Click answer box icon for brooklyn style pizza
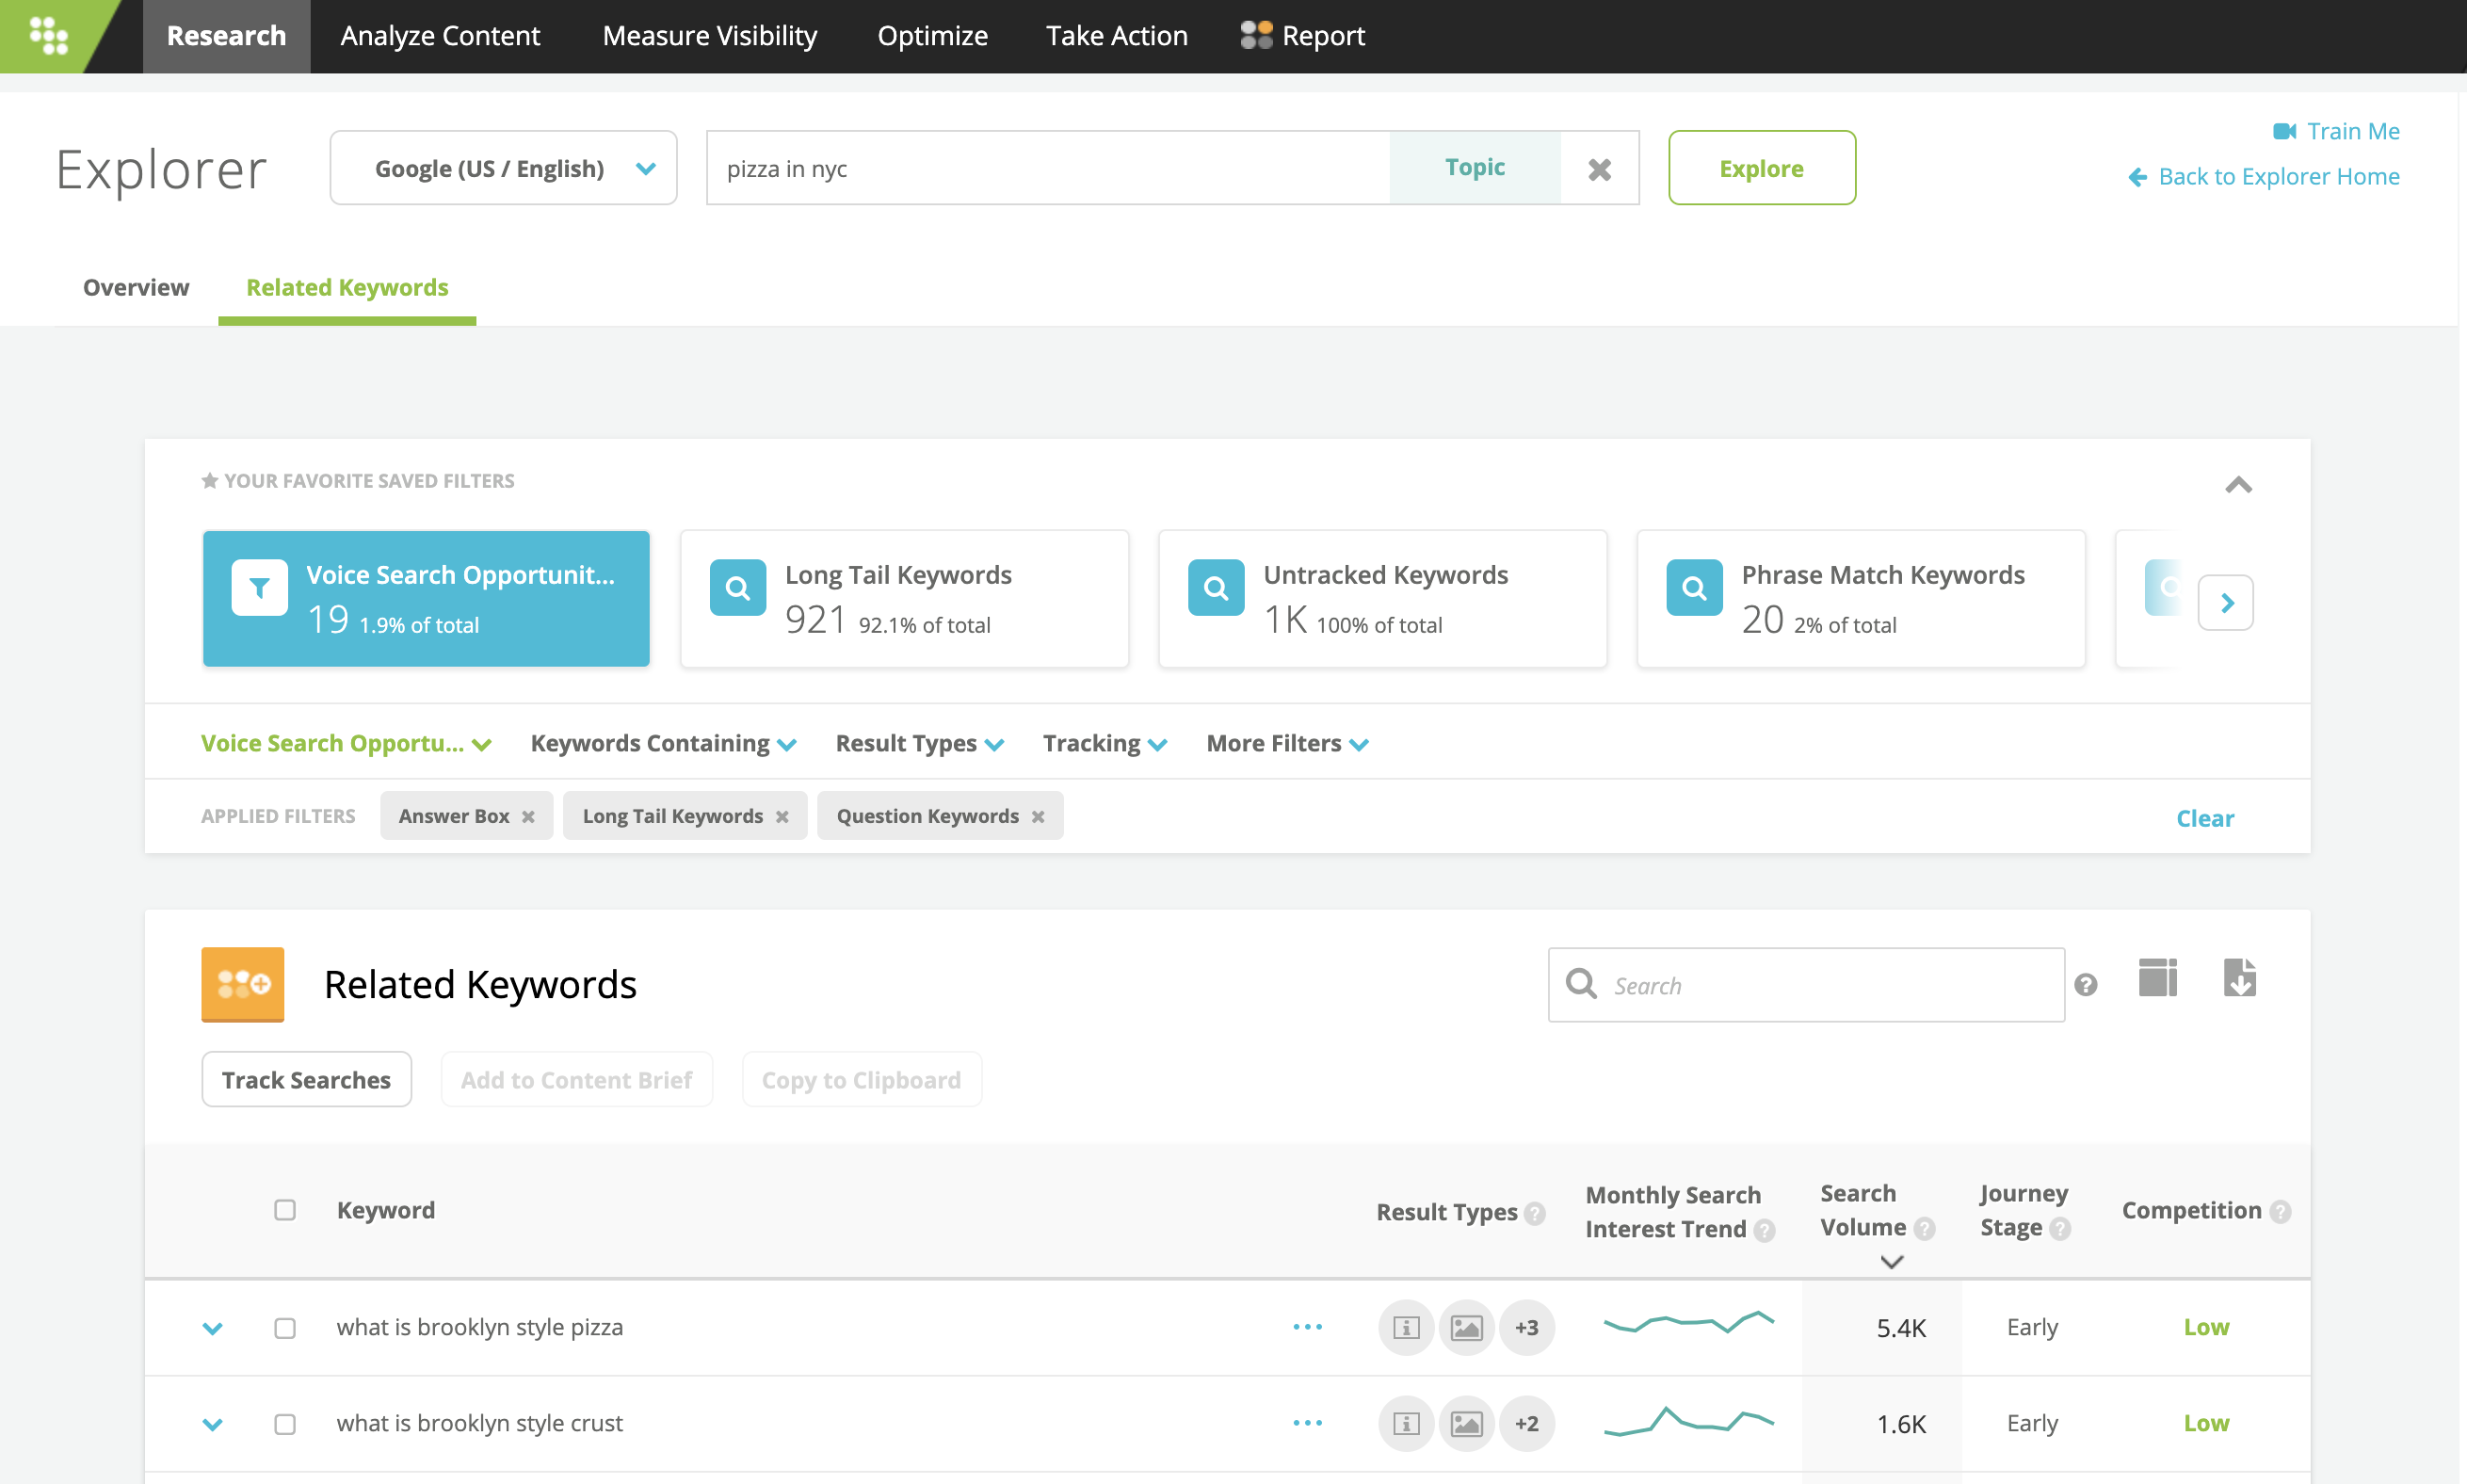The width and height of the screenshot is (2467, 1484). pyautogui.click(x=1406, y=1328)
